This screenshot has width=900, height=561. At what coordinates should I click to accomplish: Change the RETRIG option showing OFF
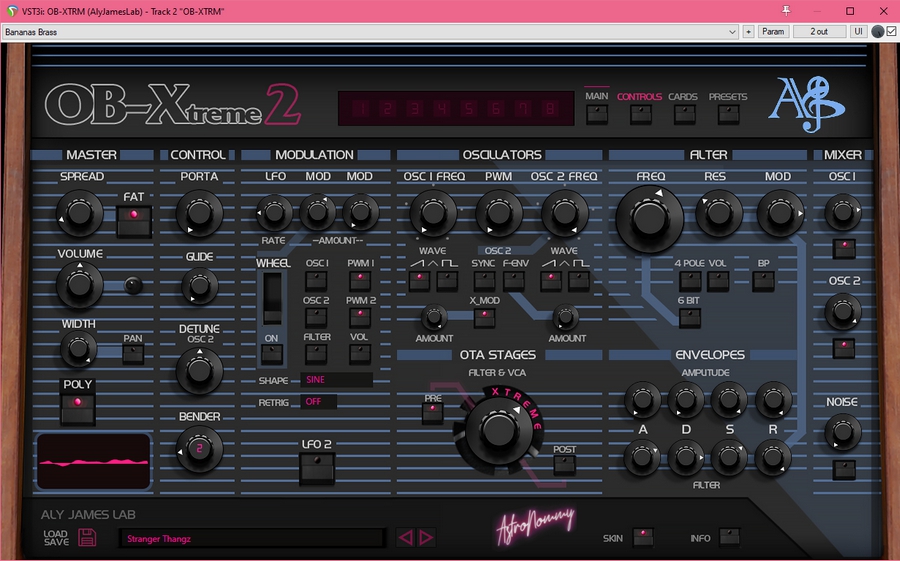click(x=319, y=402)
